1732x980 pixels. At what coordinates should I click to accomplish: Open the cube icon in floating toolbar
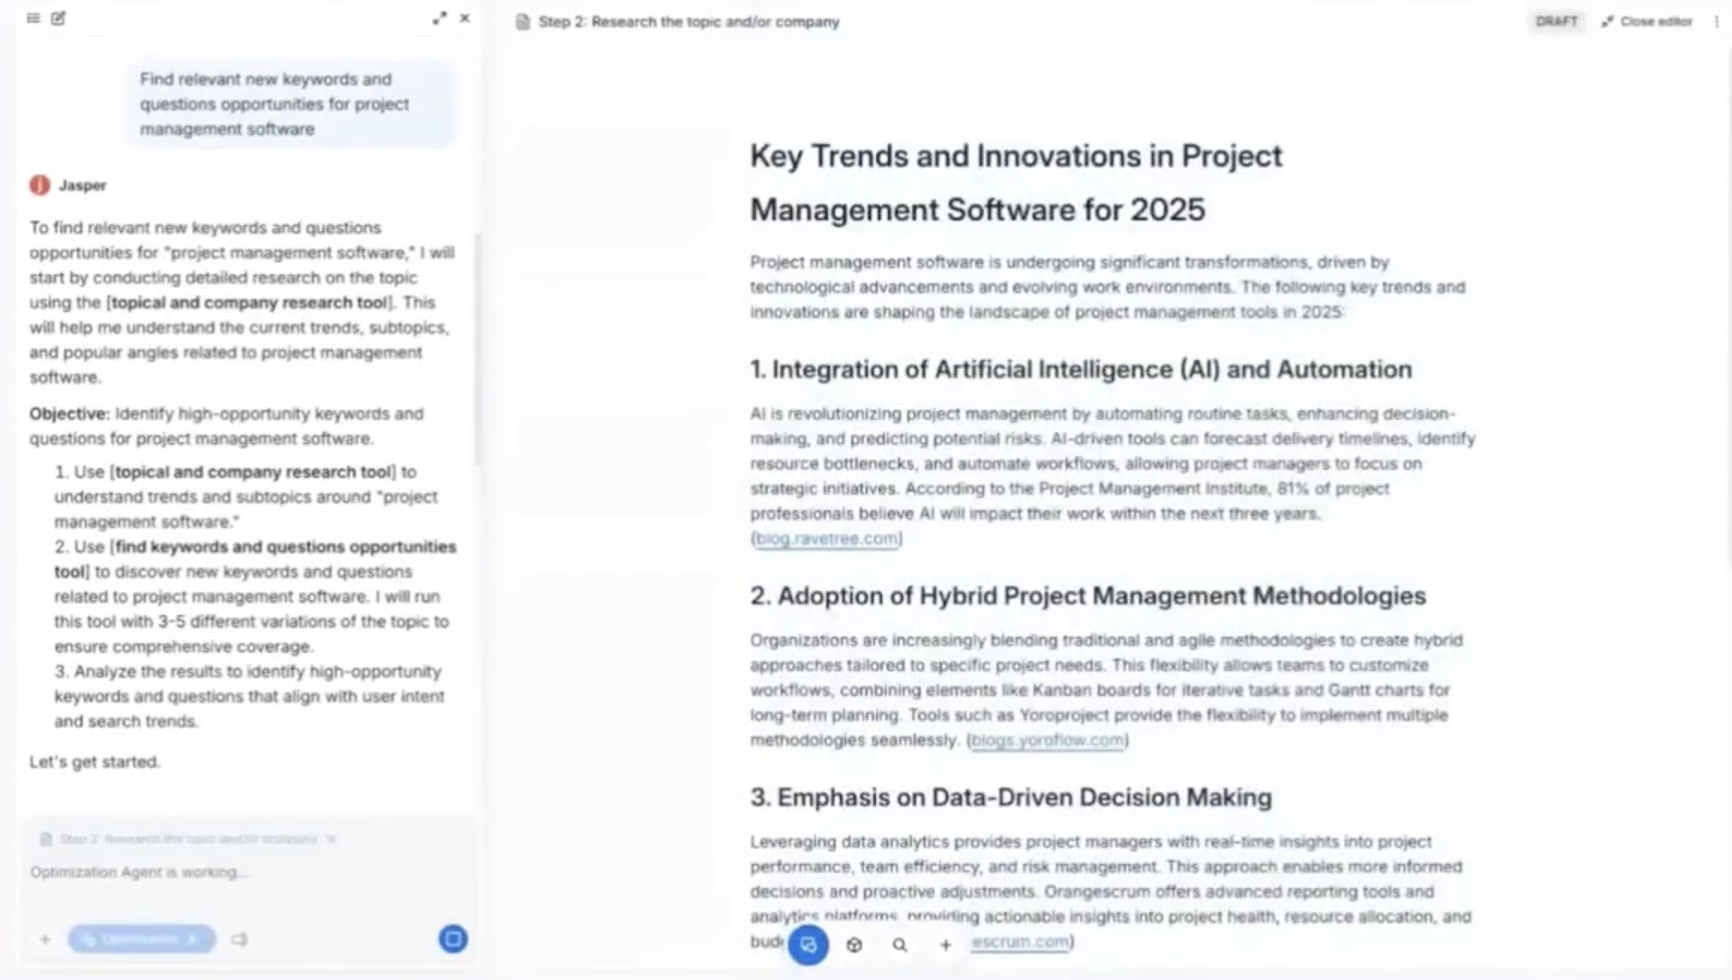854,944
